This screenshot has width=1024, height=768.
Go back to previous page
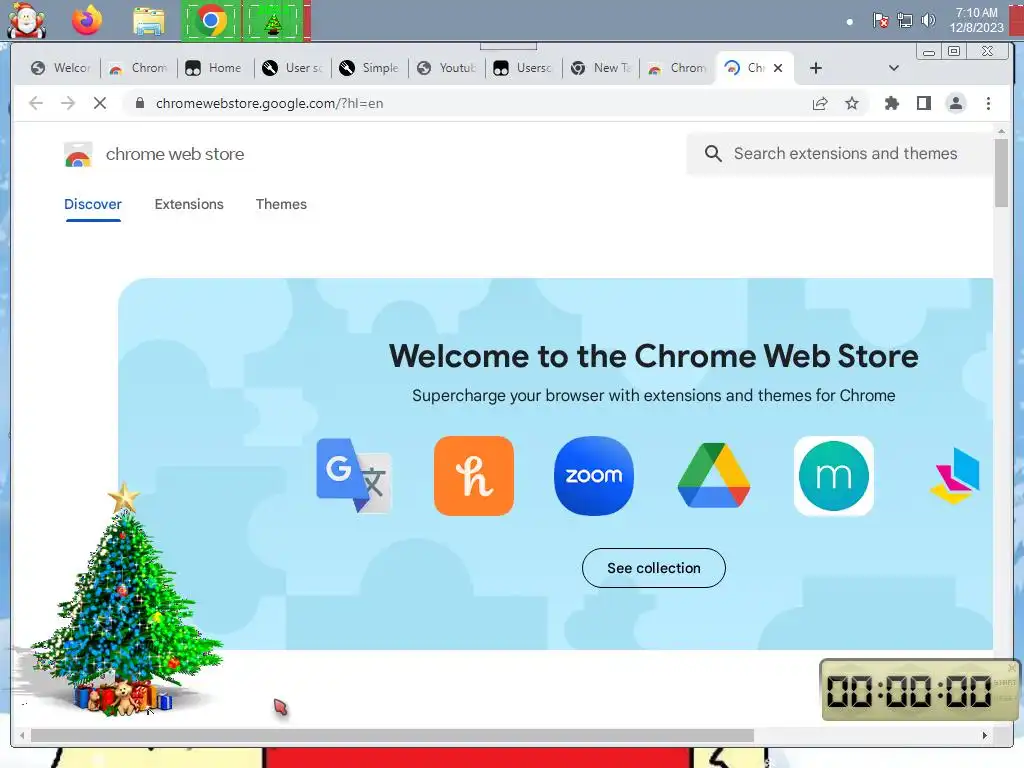36,103
